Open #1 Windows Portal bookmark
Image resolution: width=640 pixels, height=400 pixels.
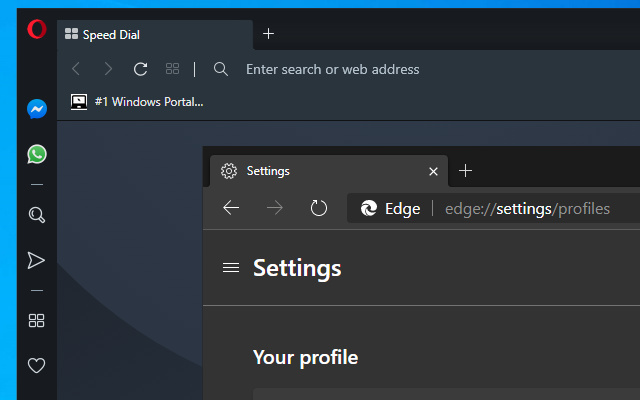tap(137, 102)
